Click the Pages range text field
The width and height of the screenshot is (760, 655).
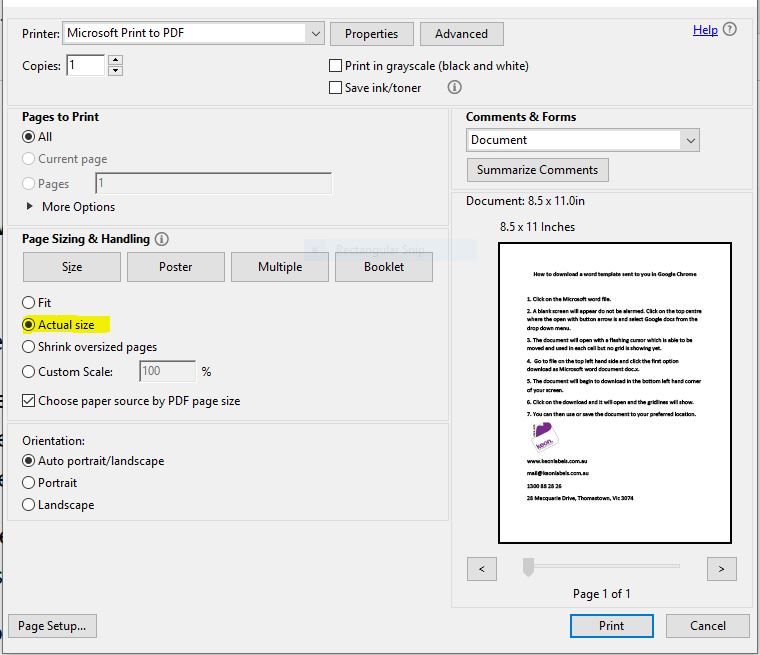pos(214,183)
